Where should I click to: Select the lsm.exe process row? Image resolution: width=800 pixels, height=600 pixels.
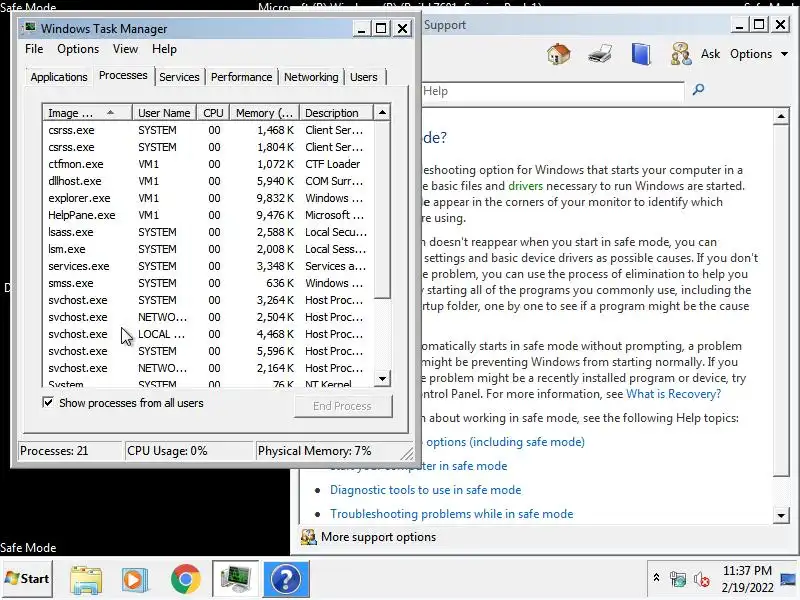pyautogui.click(x=208, y=249)
